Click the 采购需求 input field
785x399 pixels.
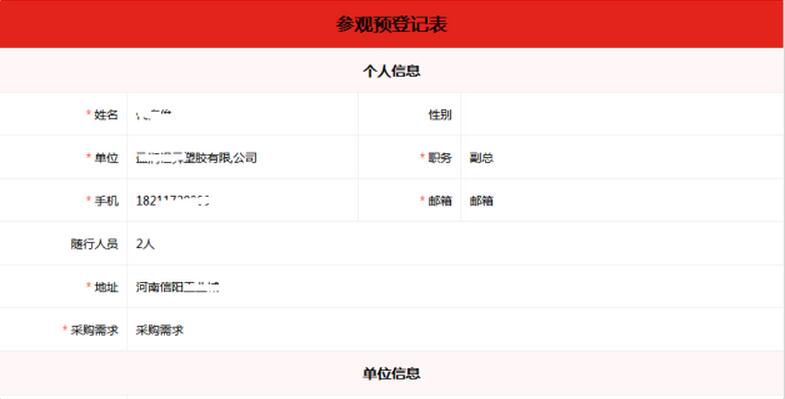(455, 329)
